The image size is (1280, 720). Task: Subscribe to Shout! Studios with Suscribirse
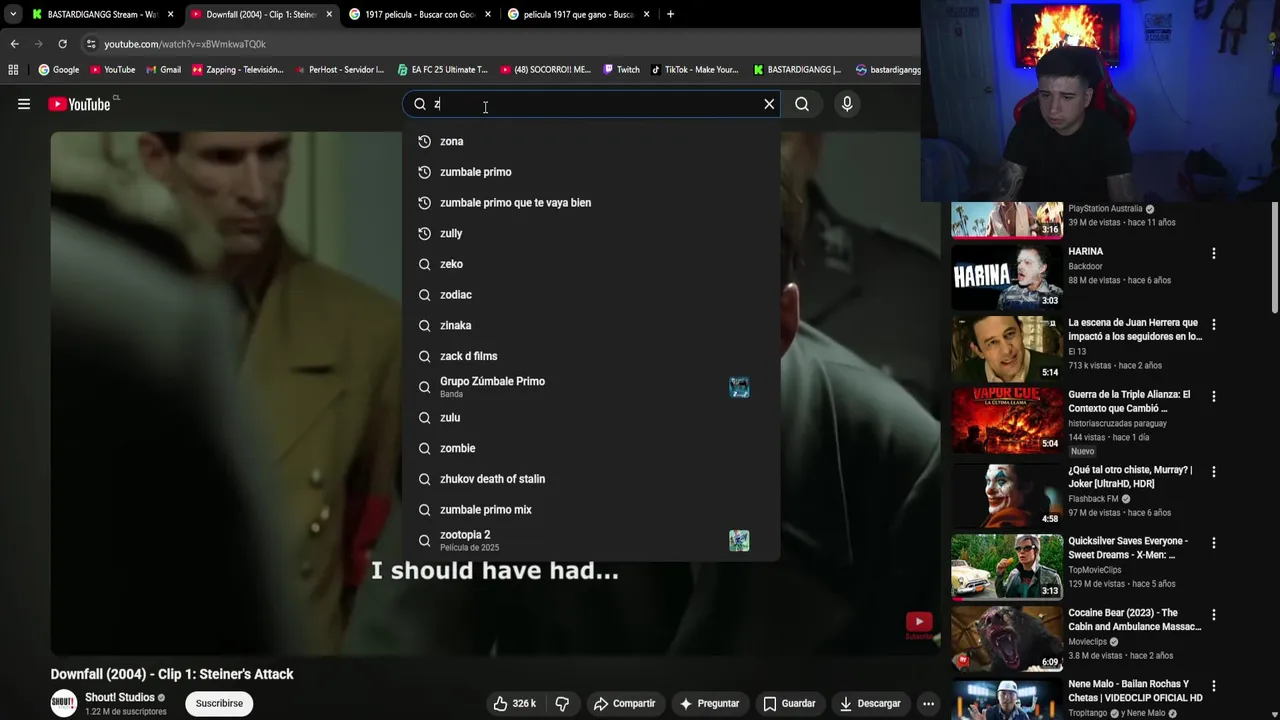(219, 703)
